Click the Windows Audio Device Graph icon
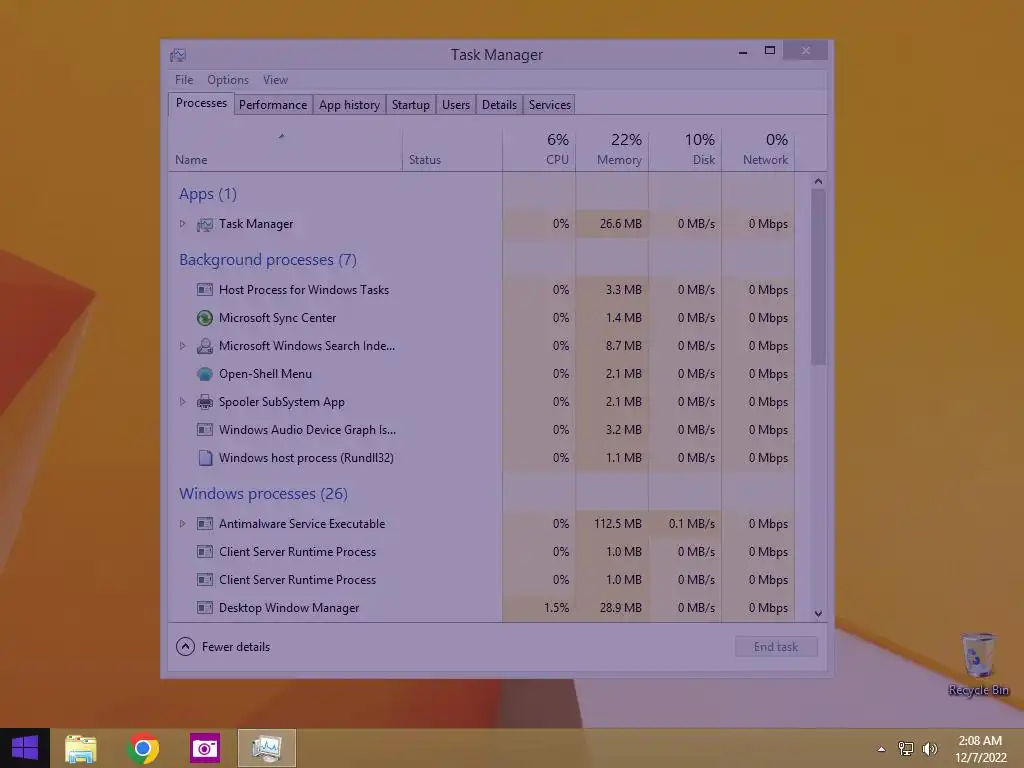This screenshot has height=768, width=1024. tap(205, 430)
